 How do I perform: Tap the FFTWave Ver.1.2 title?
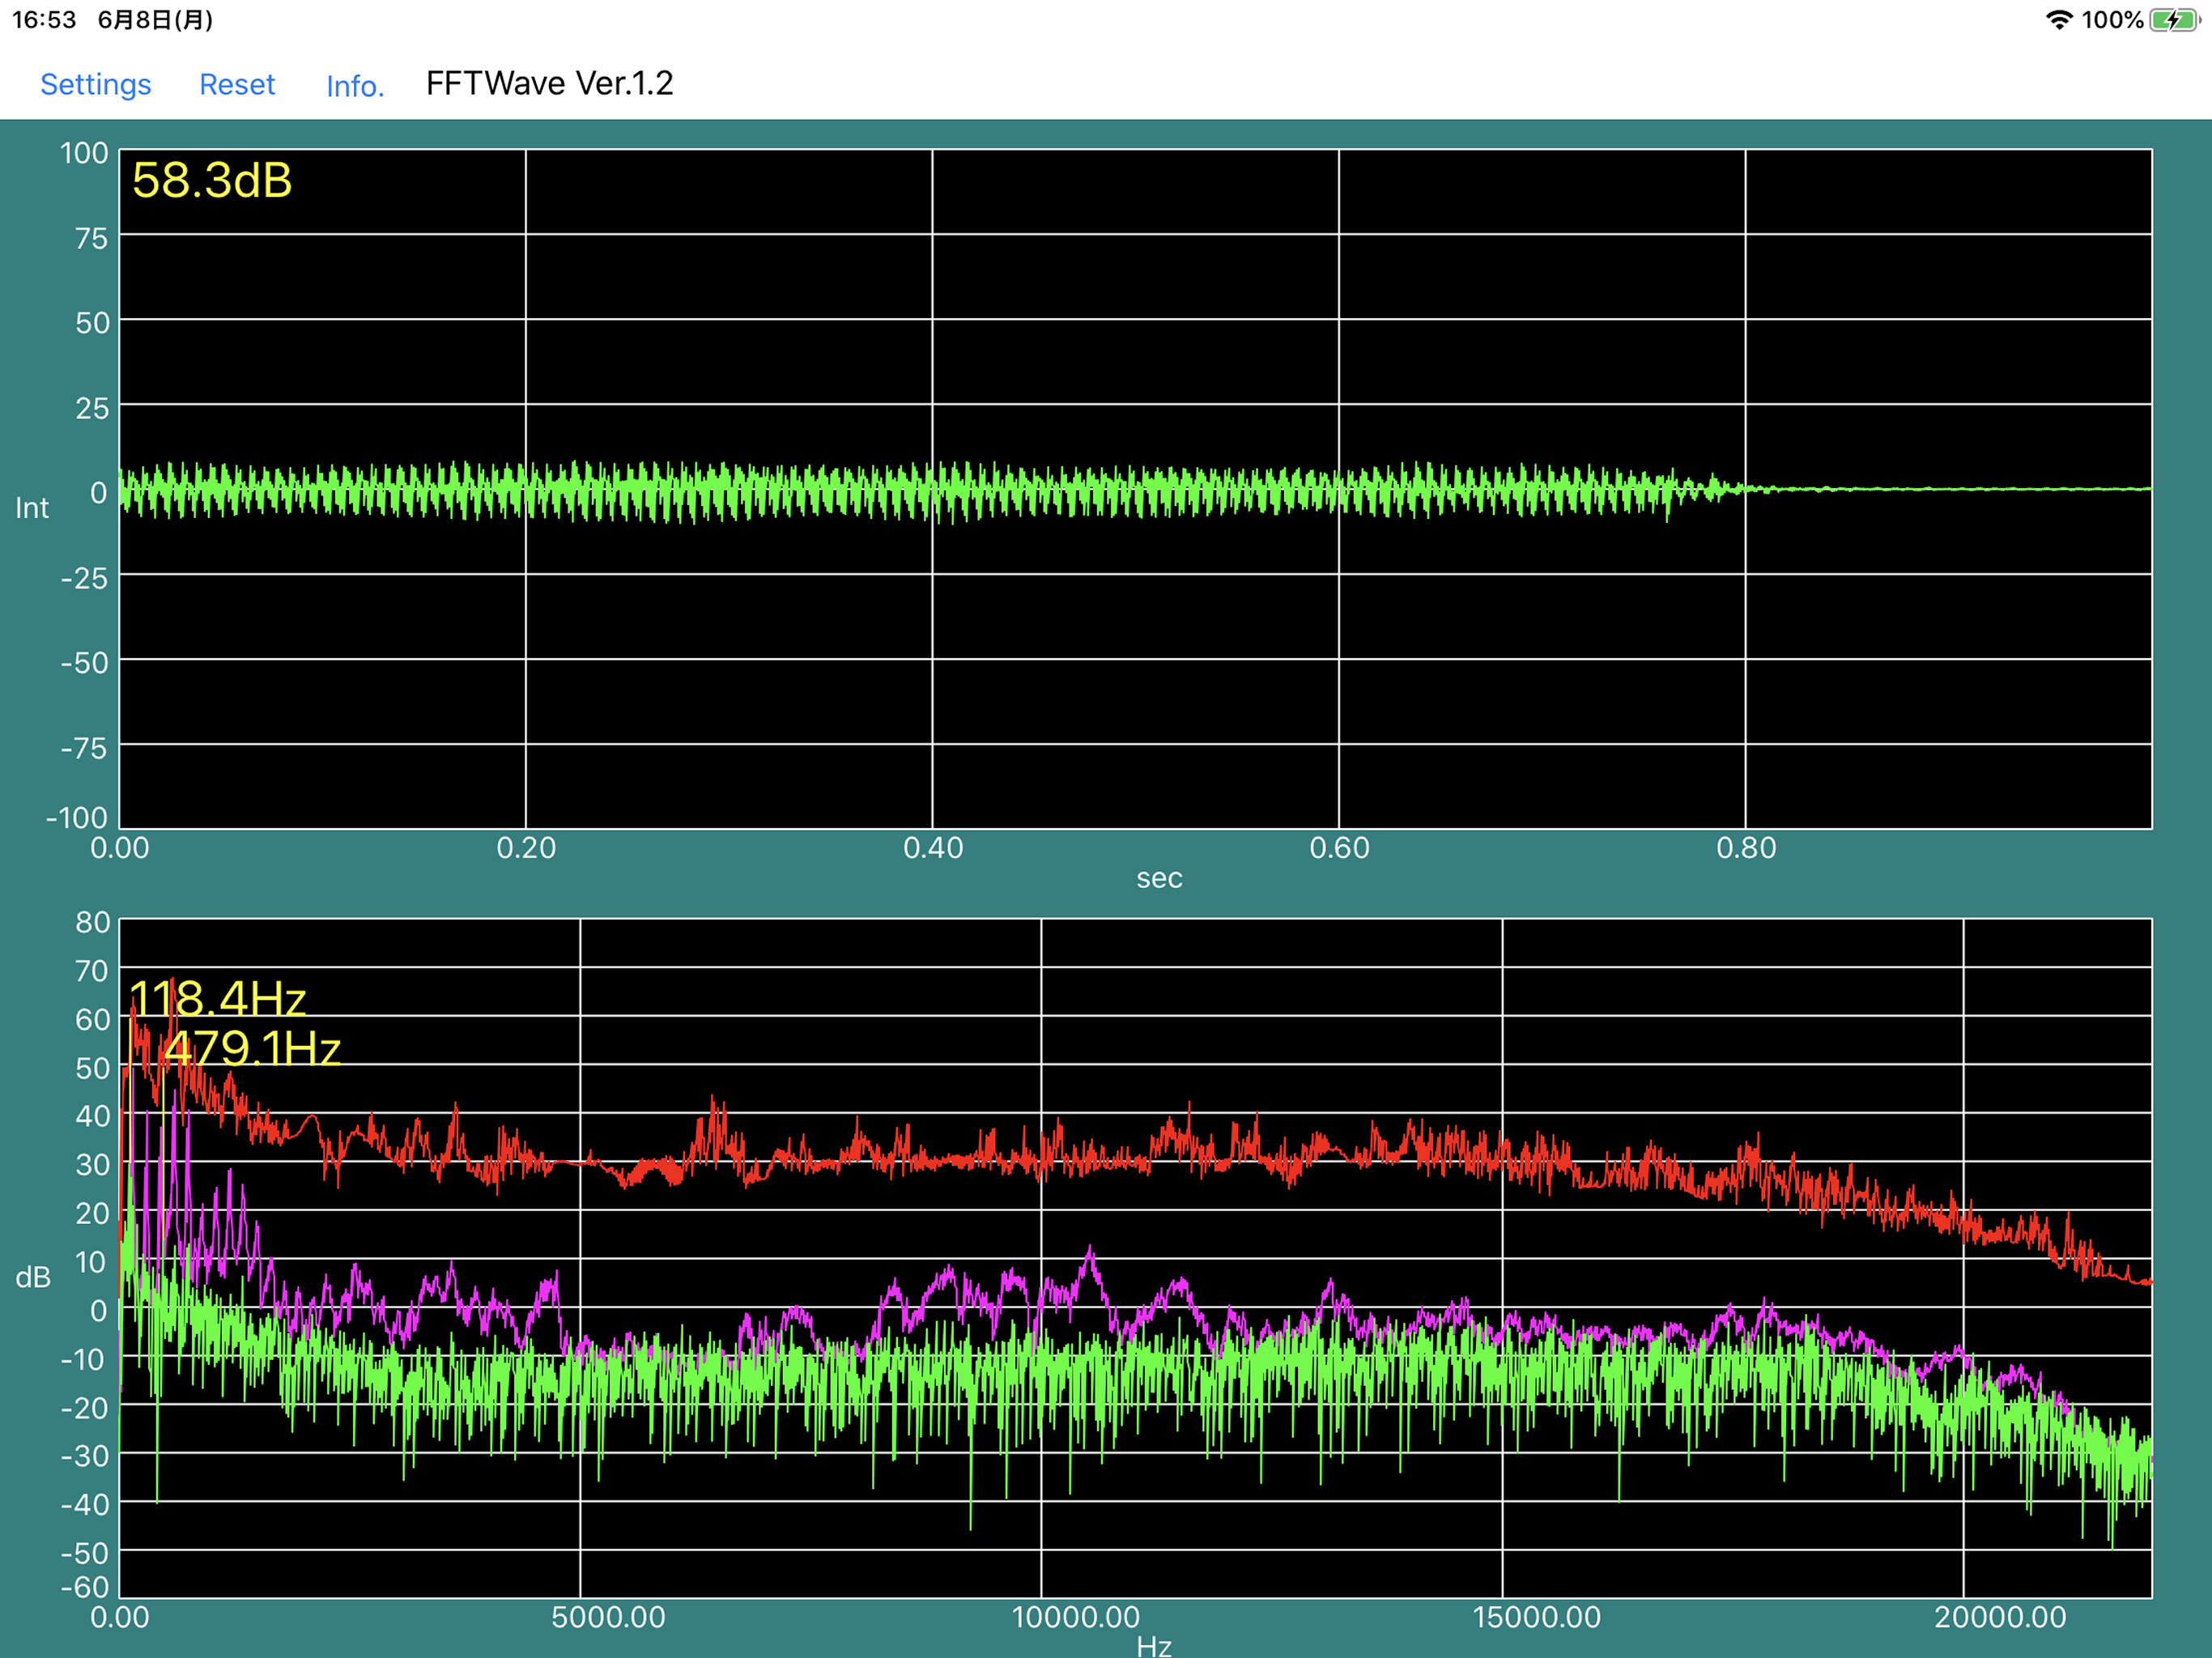(x=549, y=83)
